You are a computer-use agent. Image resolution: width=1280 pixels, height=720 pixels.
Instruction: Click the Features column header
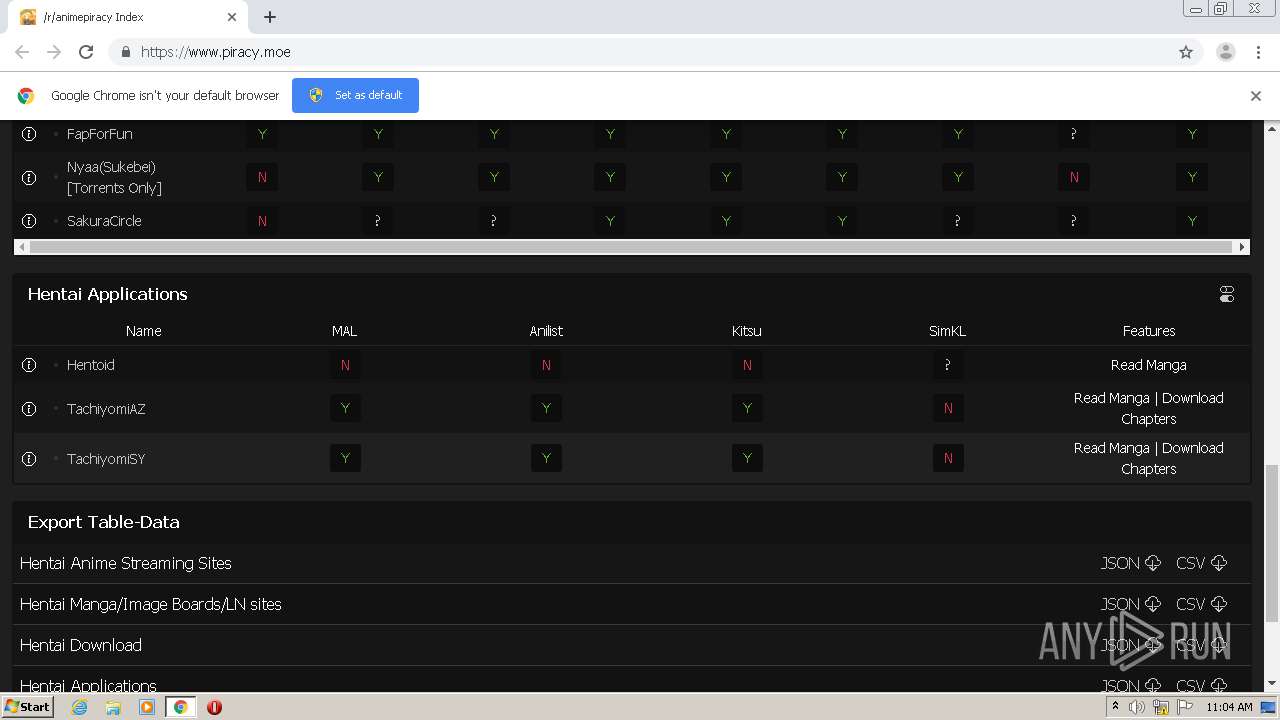pyautogui.click(x=1149, y=331)
